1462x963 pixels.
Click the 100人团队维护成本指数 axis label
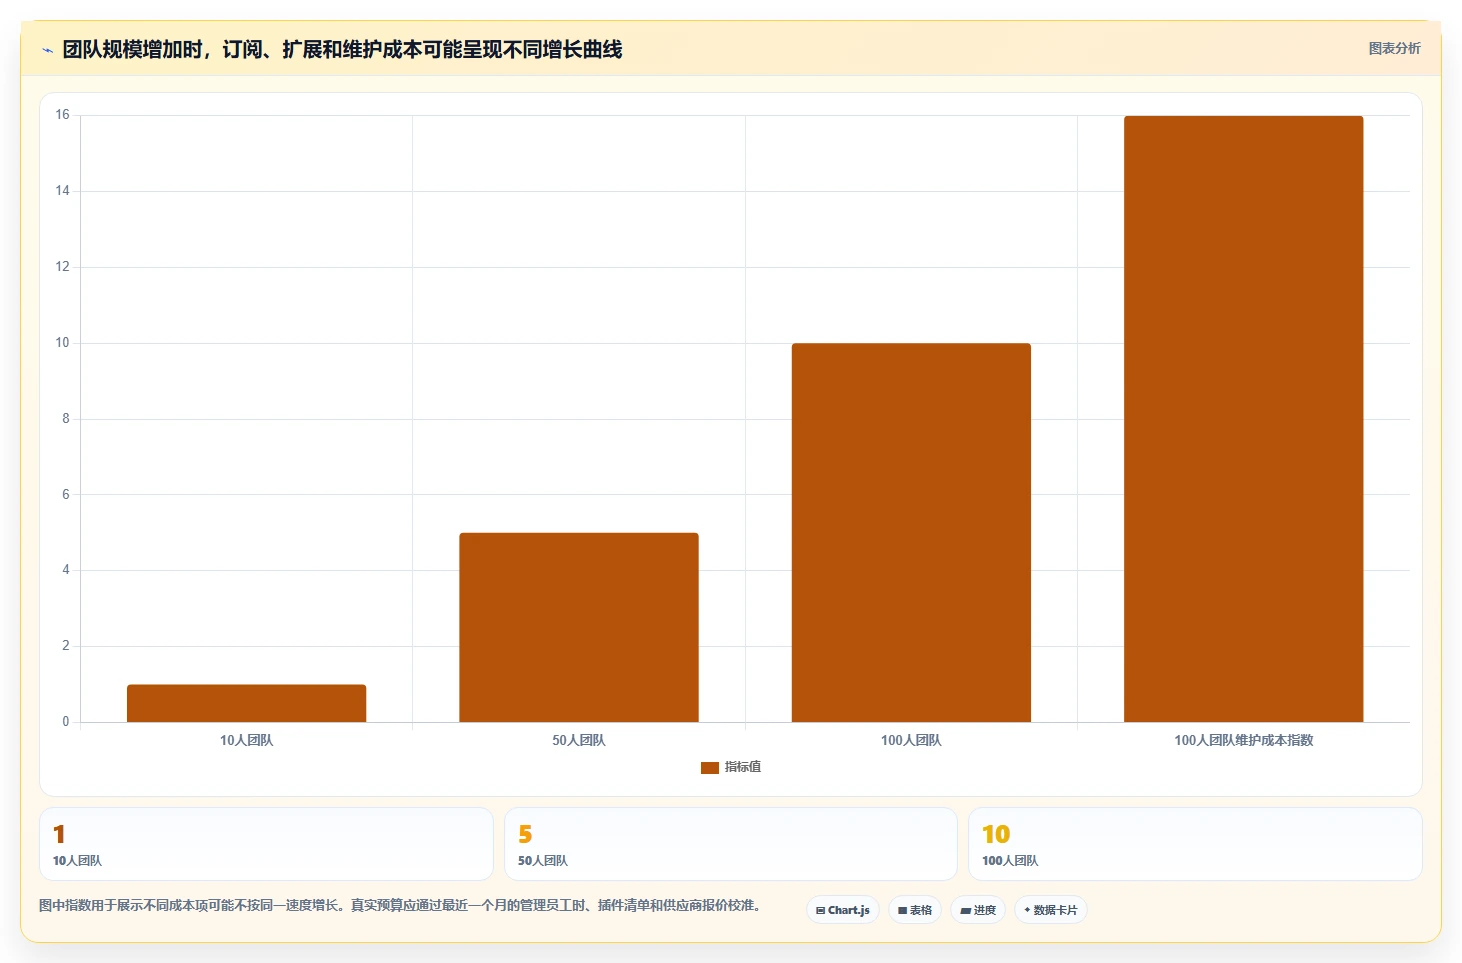[x=1244, y=740]
